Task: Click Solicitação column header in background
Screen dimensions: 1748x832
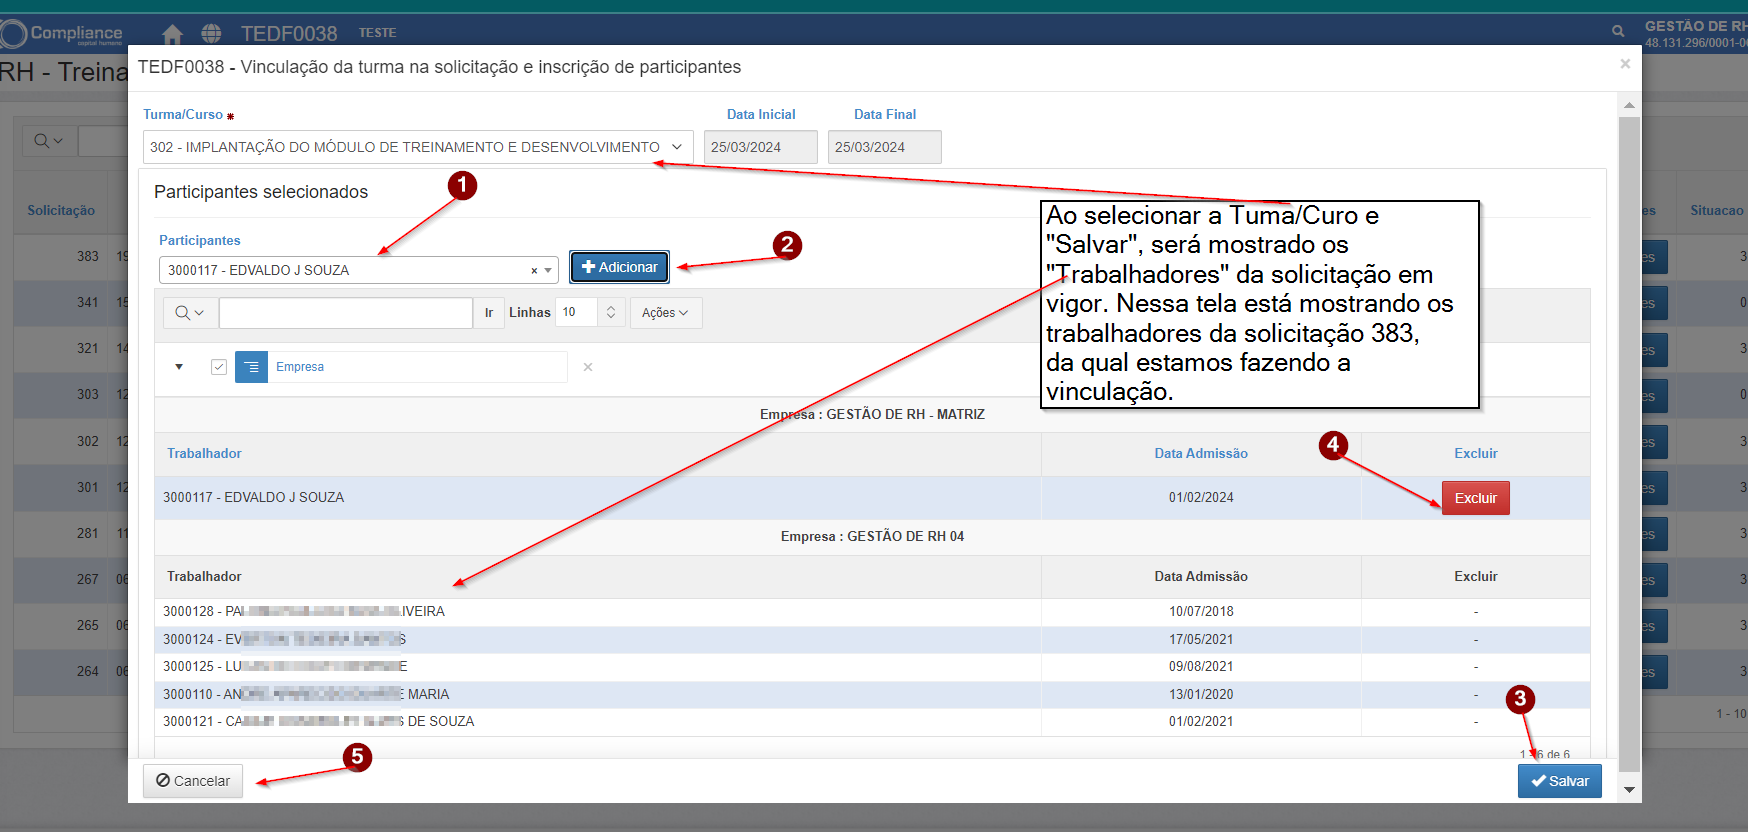Action: pyautogui.click(x=61, y=210)
